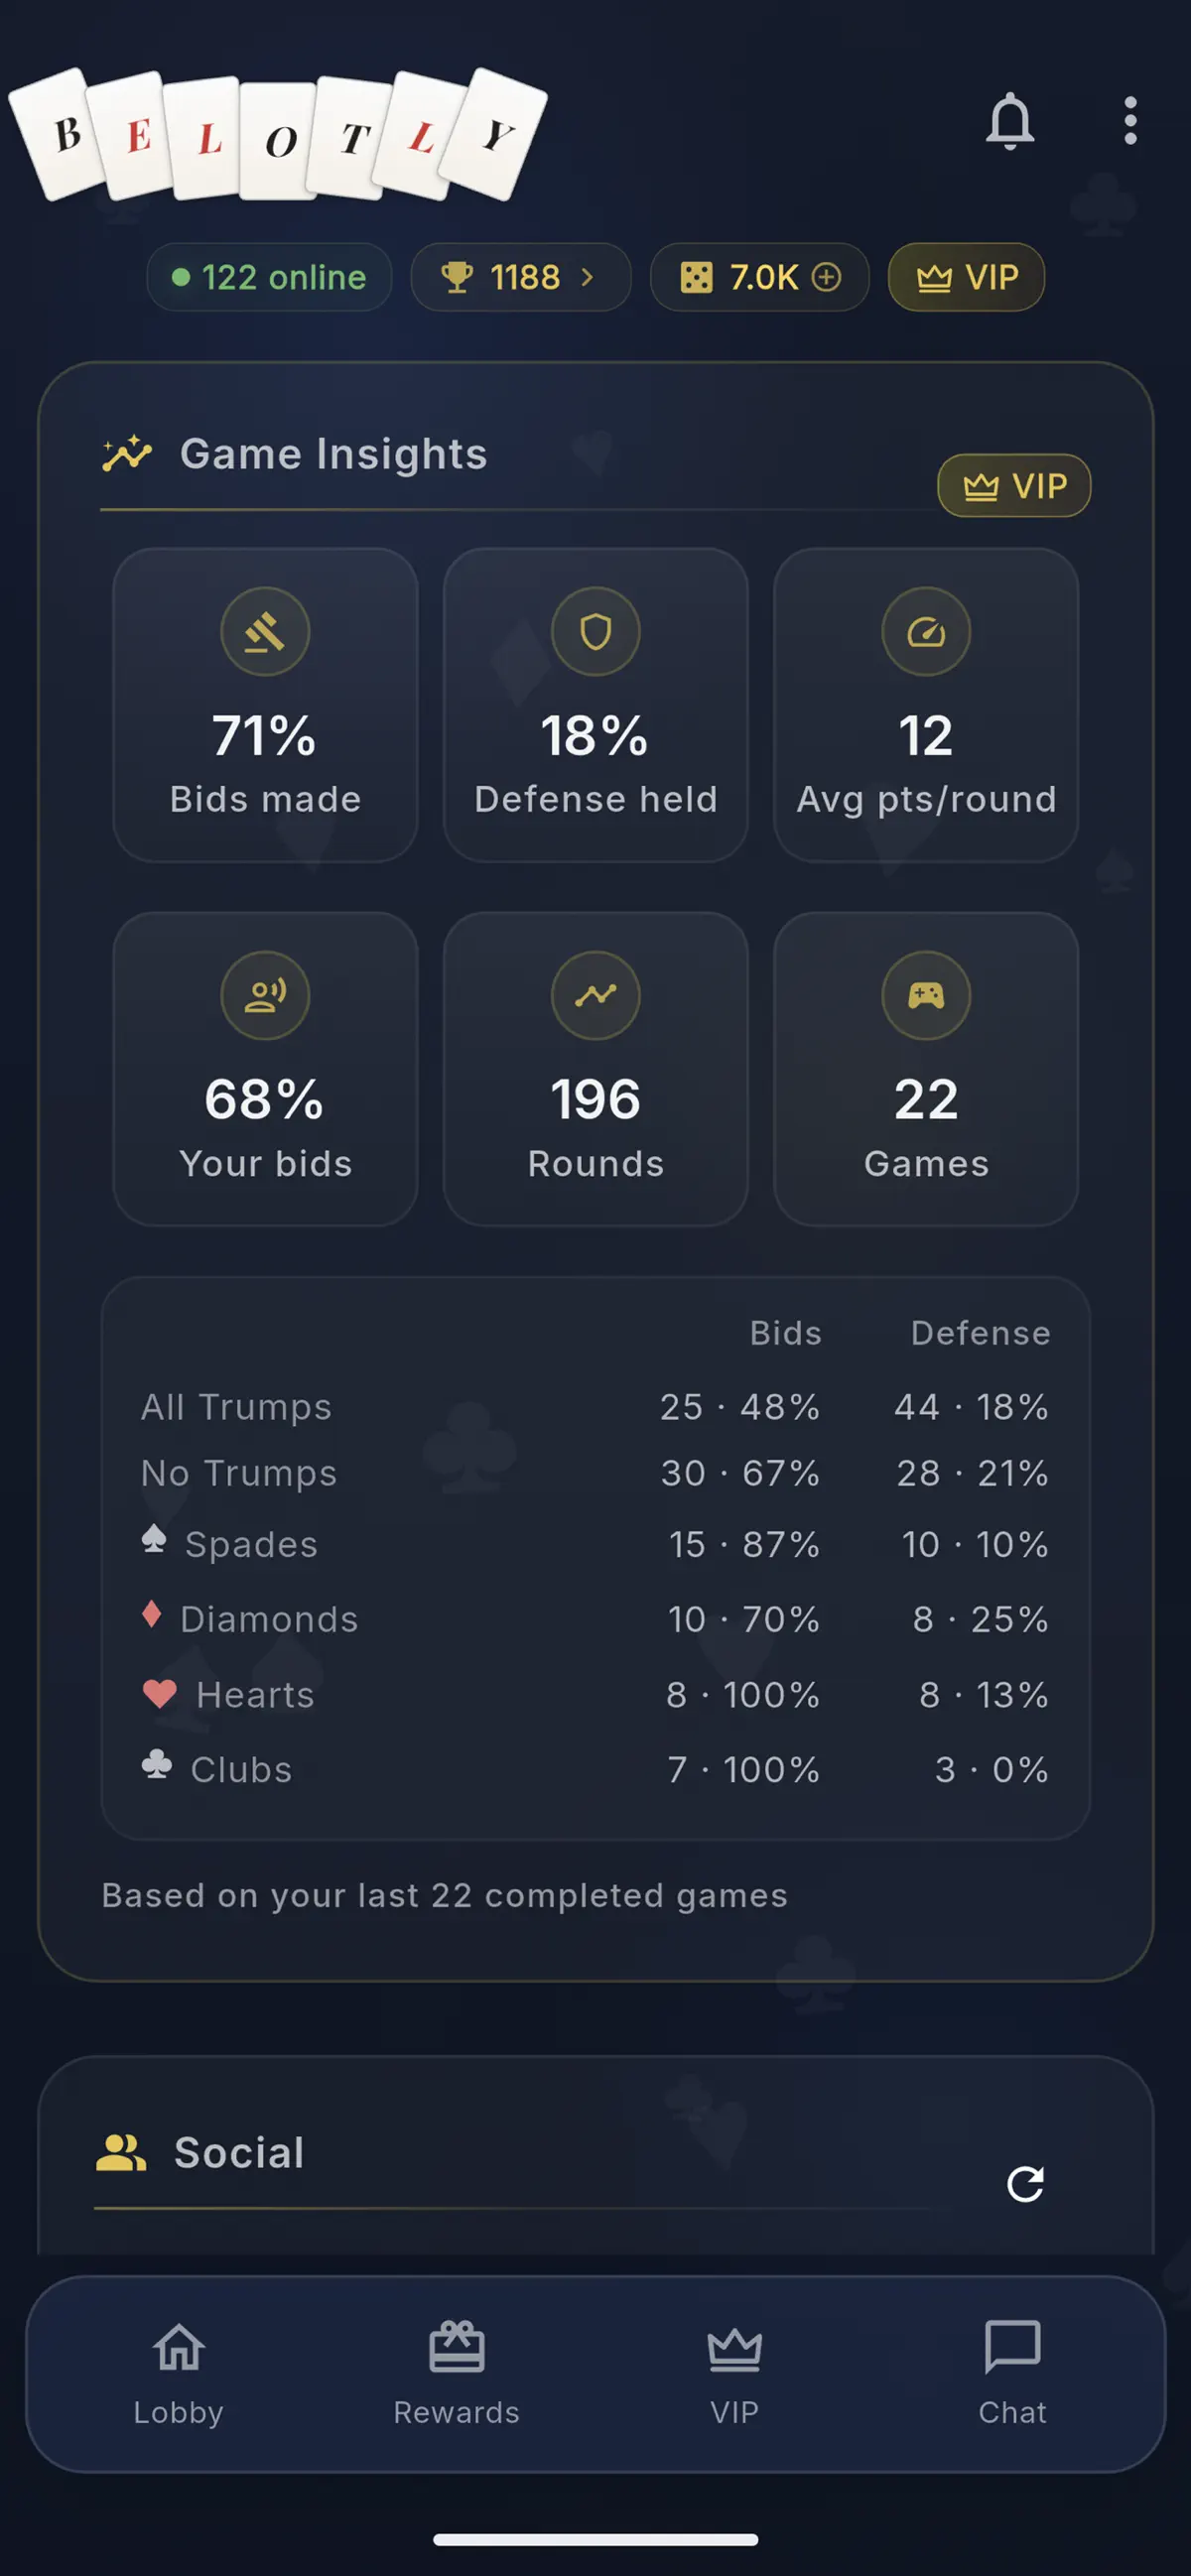Refresh the Social section
The width and height of the screenshot is (1191, 2576).
click(1025, 2184)
